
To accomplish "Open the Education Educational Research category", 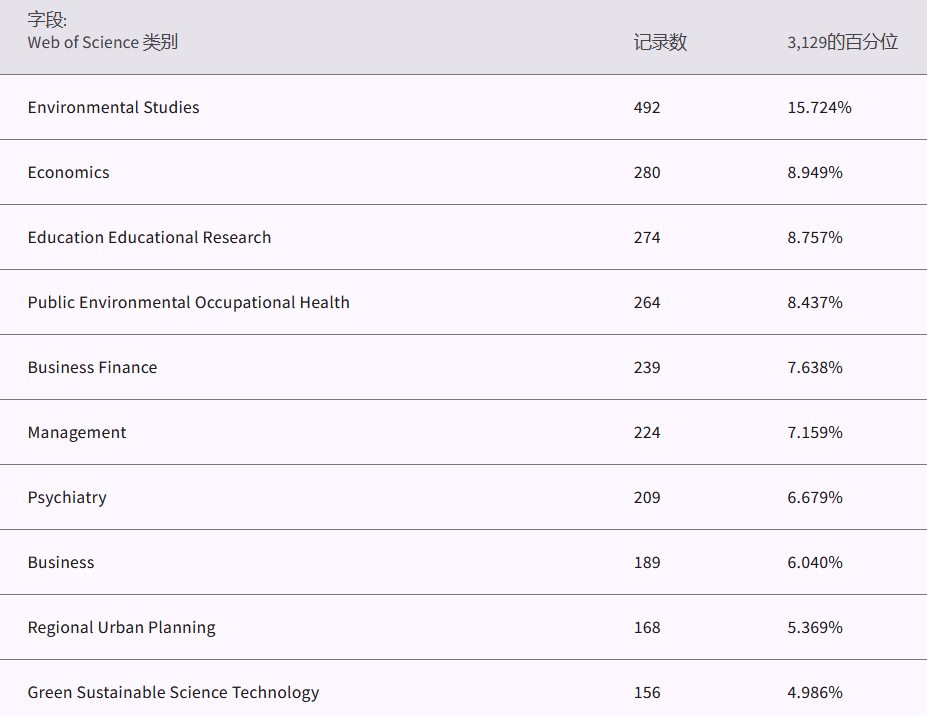I will [149, 238].
